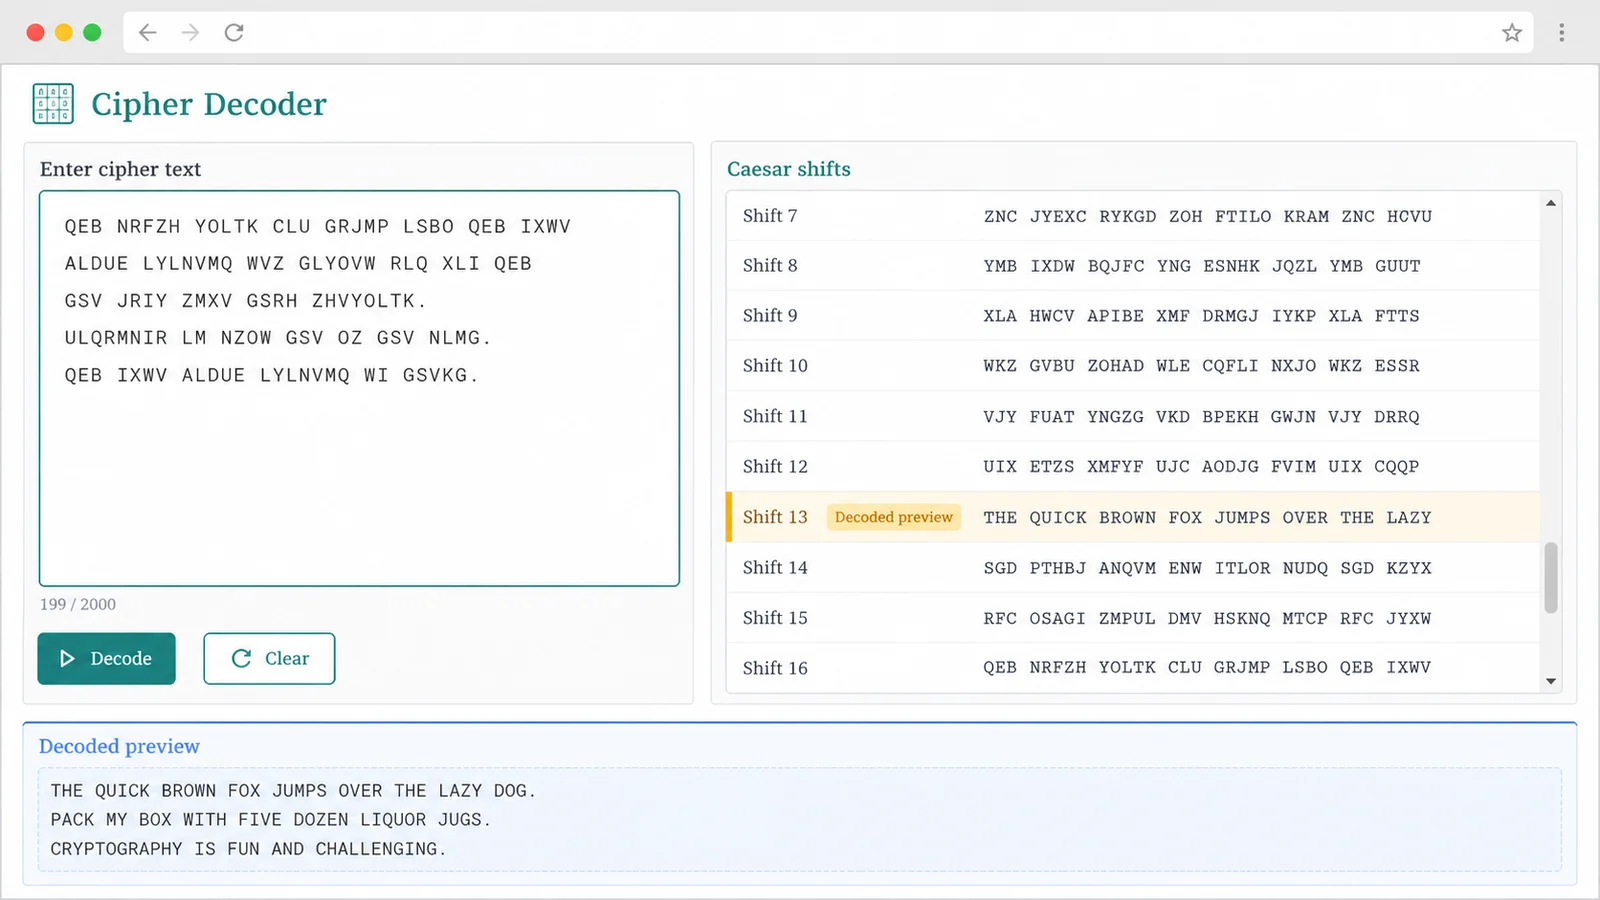Click decoded line PACK MY BOX WITH FIVE
The height and width of the screenshot is (900, 1600).
click(271, 820)
